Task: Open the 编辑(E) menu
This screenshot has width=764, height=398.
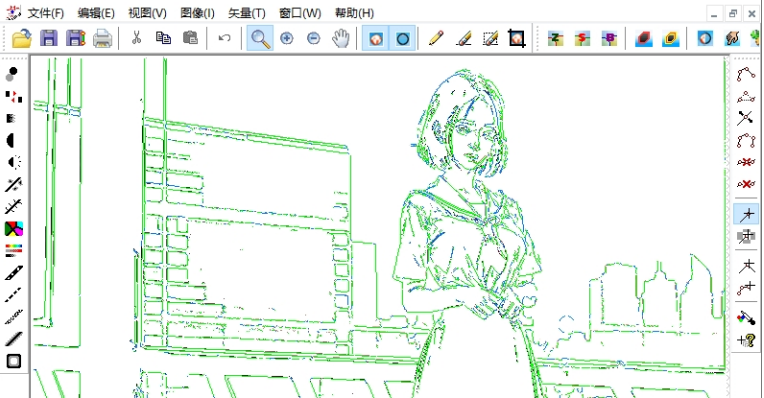Action: (96, 13)
